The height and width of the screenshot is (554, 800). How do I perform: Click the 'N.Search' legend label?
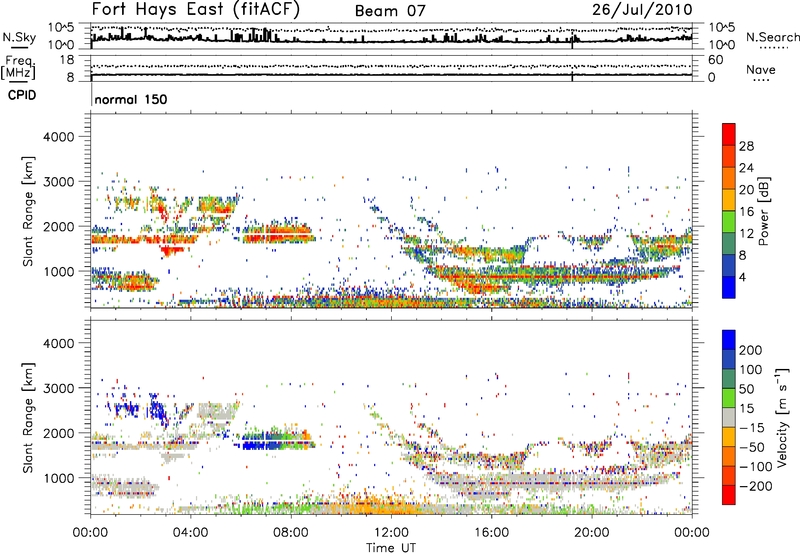pos(772,37)
